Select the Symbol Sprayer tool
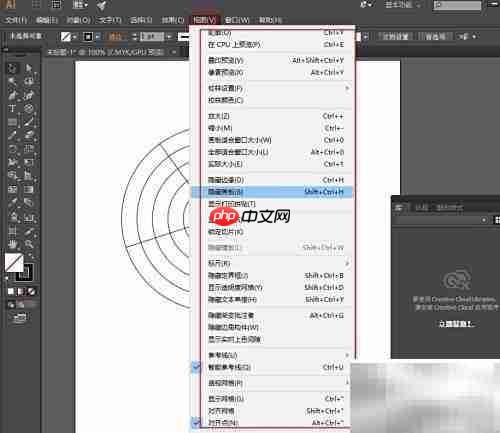Screen dimensions: 500x433 [x=12, y=217]
